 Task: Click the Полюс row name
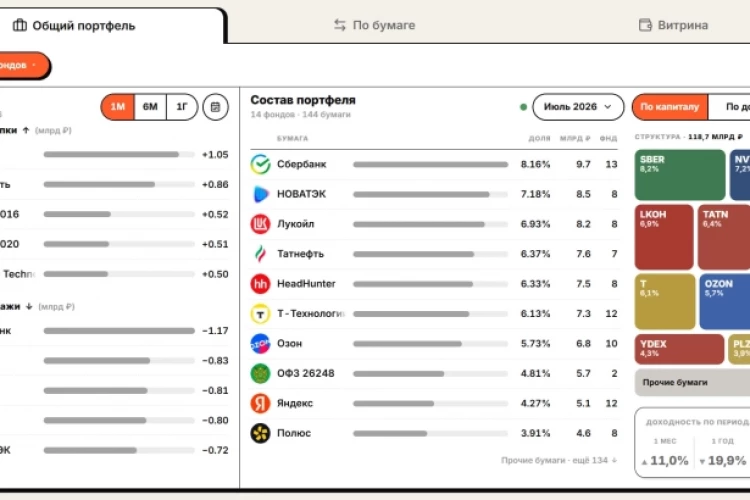click(294, 433)
